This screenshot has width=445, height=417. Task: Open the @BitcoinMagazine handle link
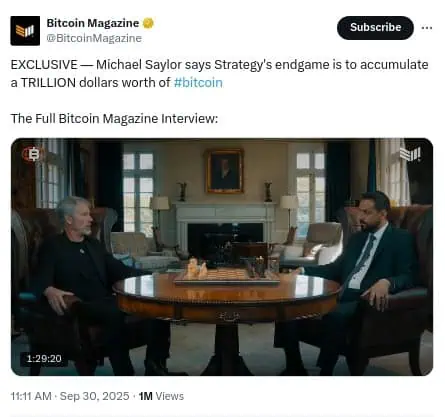click(x=94, y=38)
